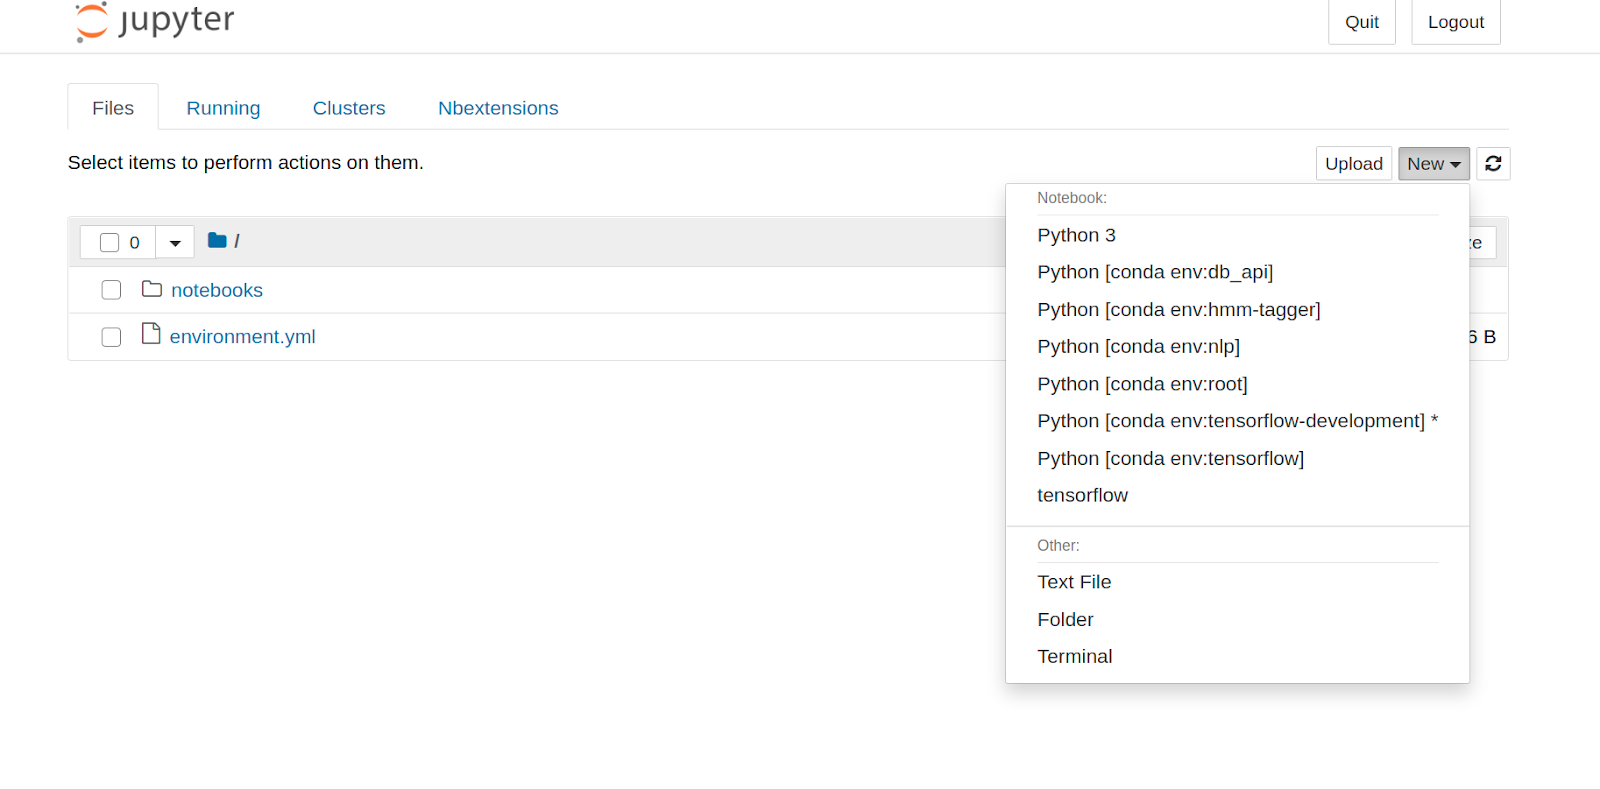Image resolution: width=1600 pixels, height=789 pixels.
Task: Click the notebooks folder icon
Action: pos(152,290)
